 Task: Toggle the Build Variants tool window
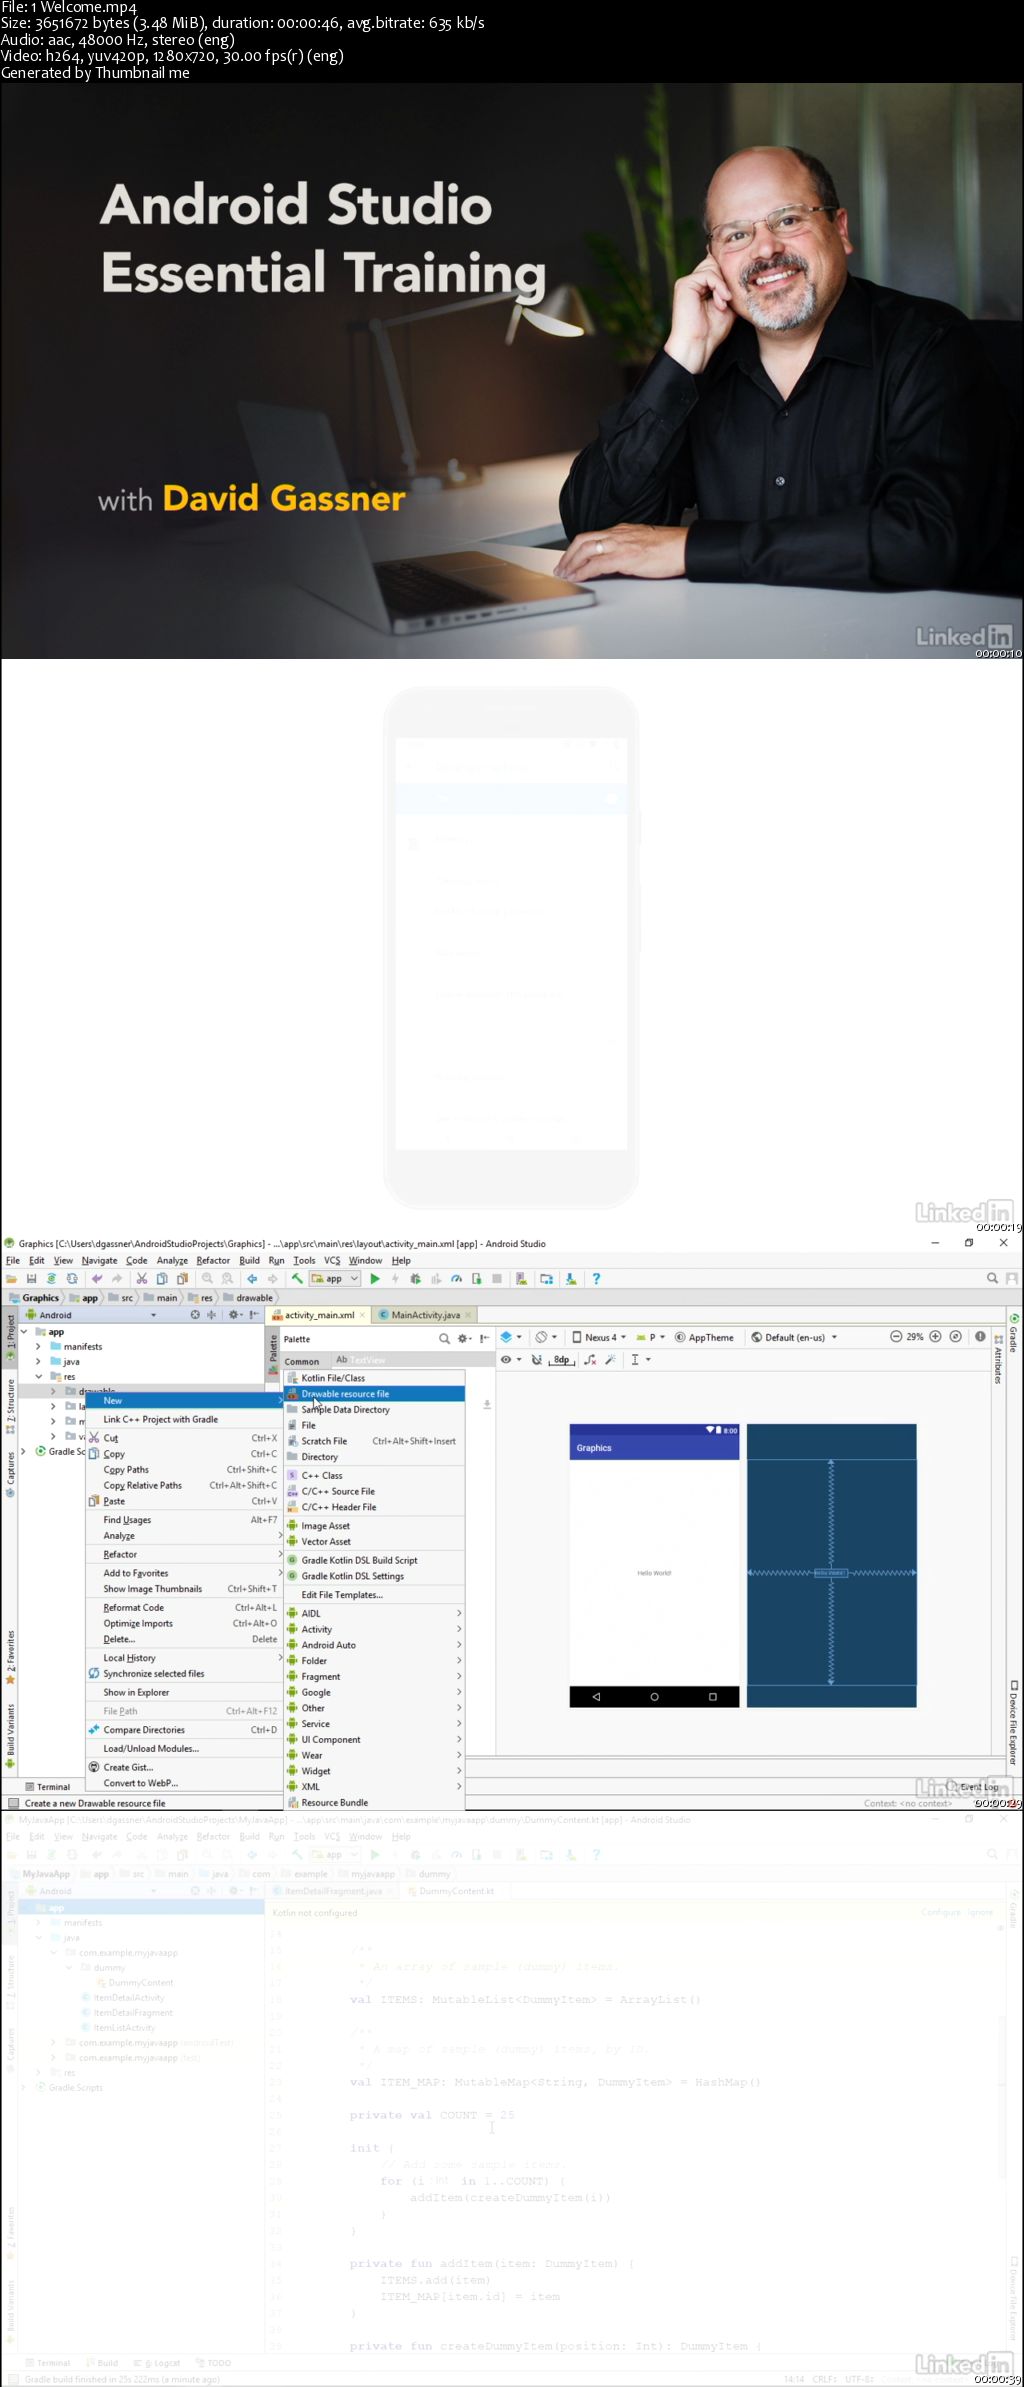click(x=11, y=1737)
